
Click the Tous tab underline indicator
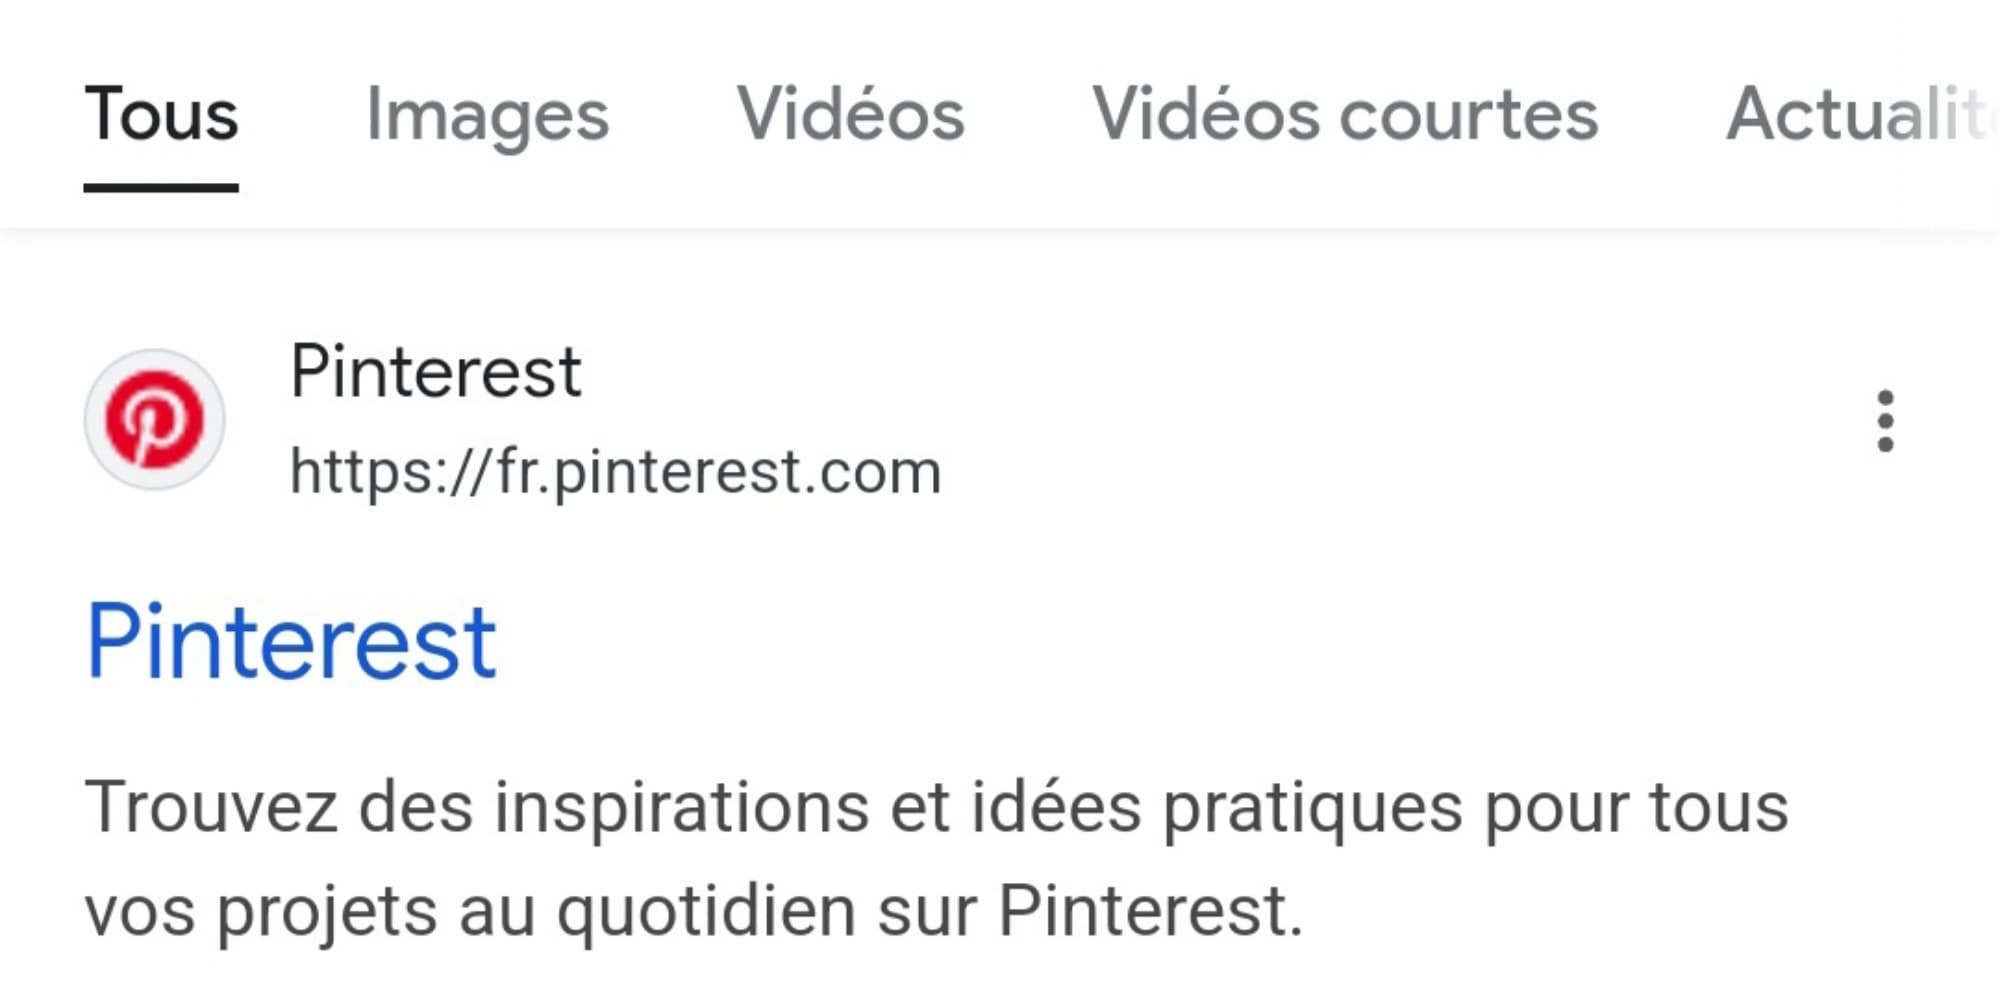coord(162,185)
